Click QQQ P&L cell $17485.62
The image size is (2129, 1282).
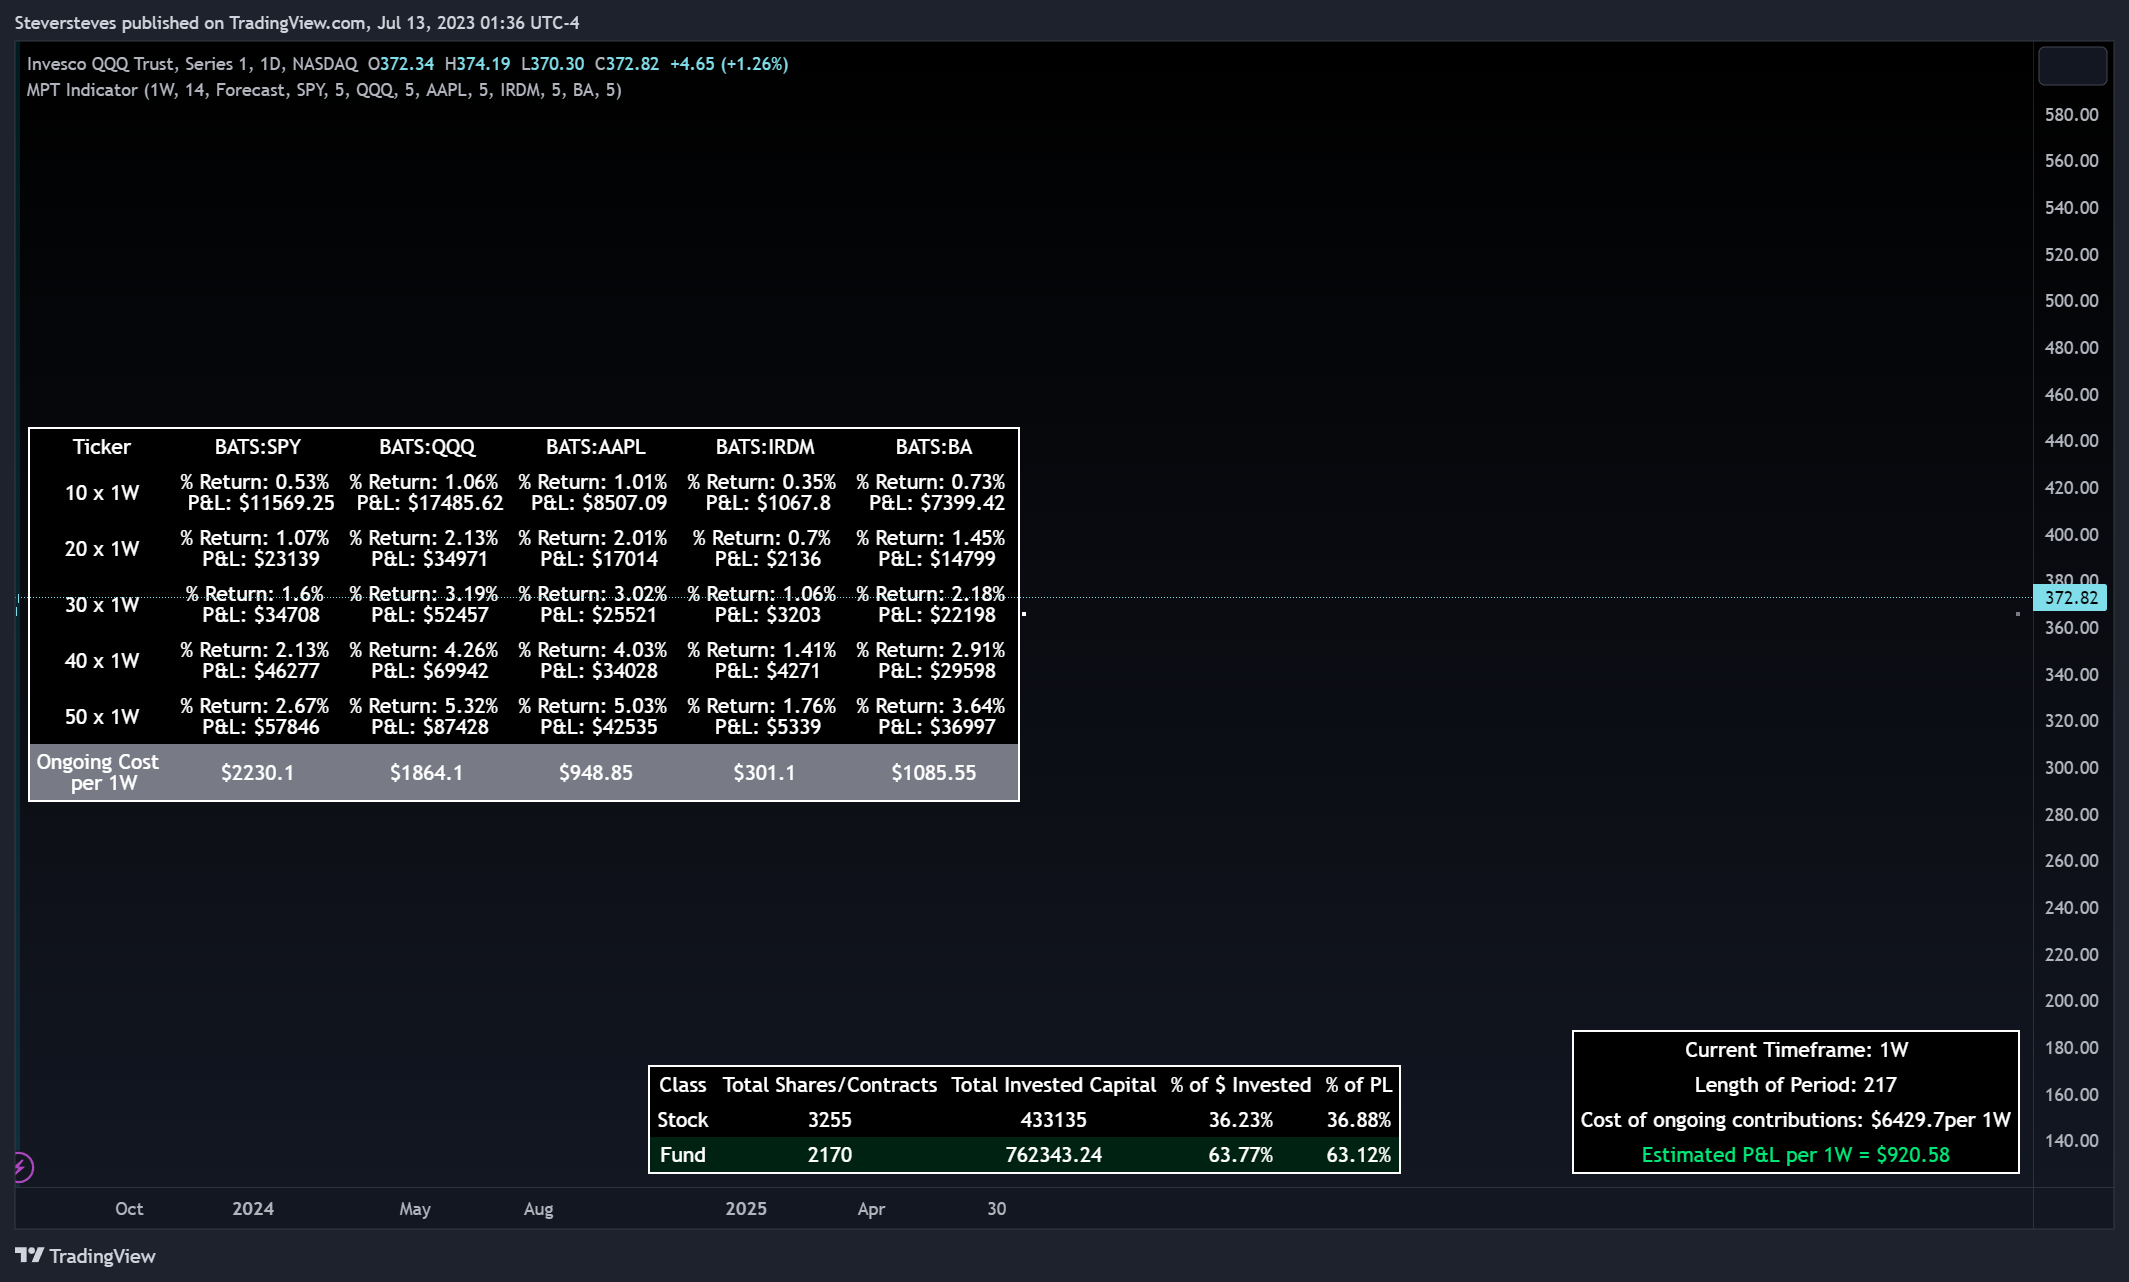(430, 503)
